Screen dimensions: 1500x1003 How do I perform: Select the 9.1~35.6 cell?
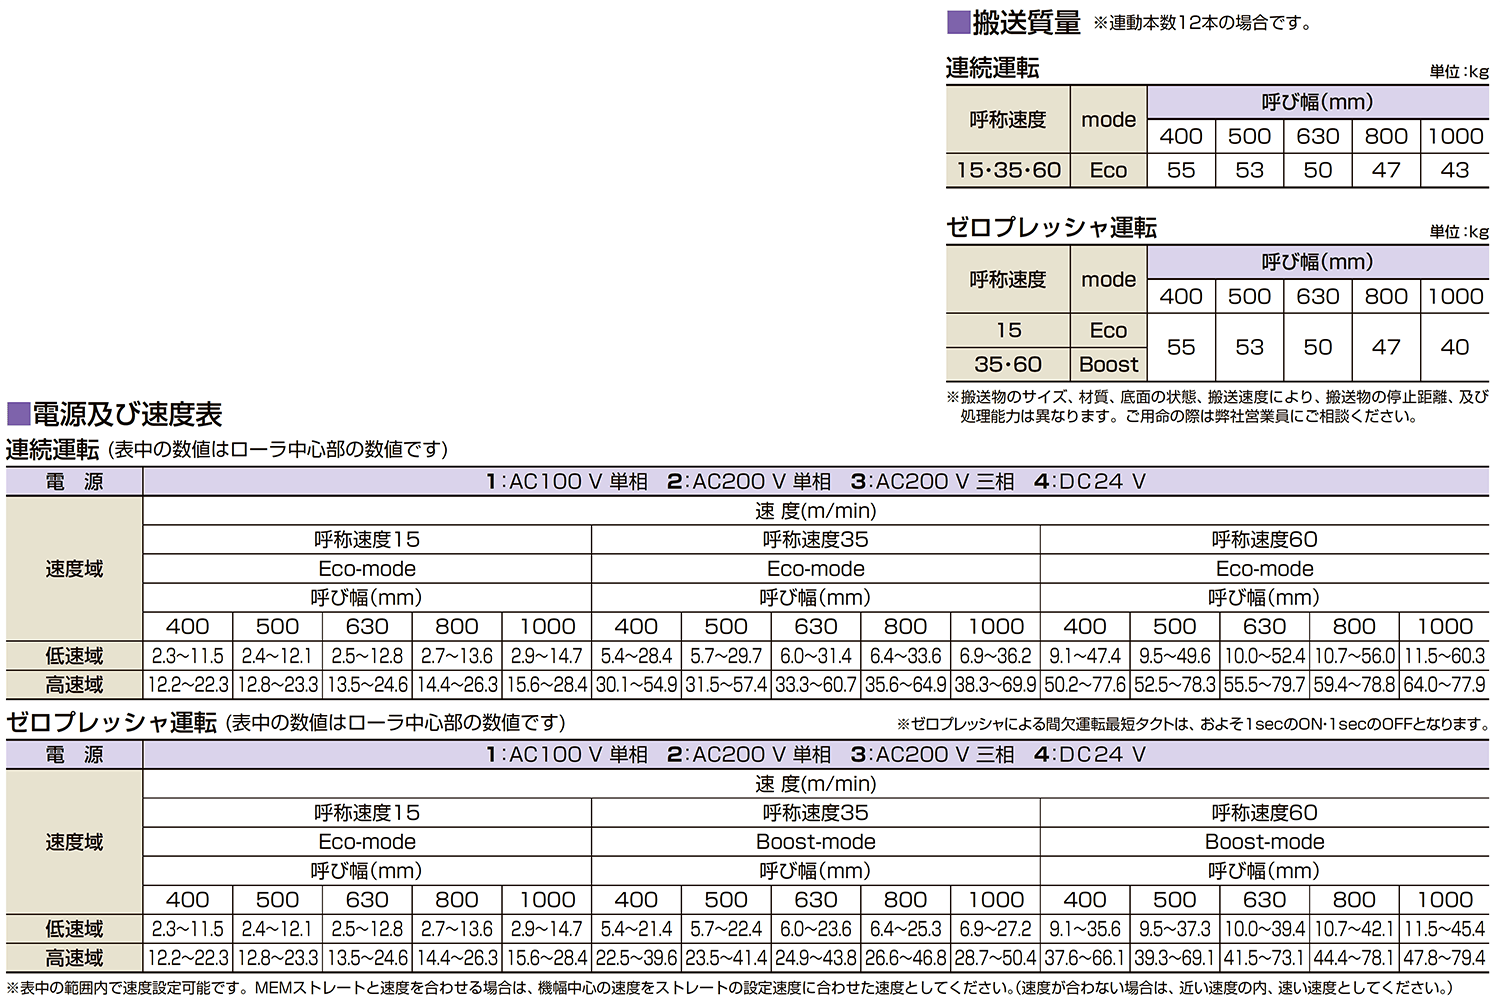1085,929
